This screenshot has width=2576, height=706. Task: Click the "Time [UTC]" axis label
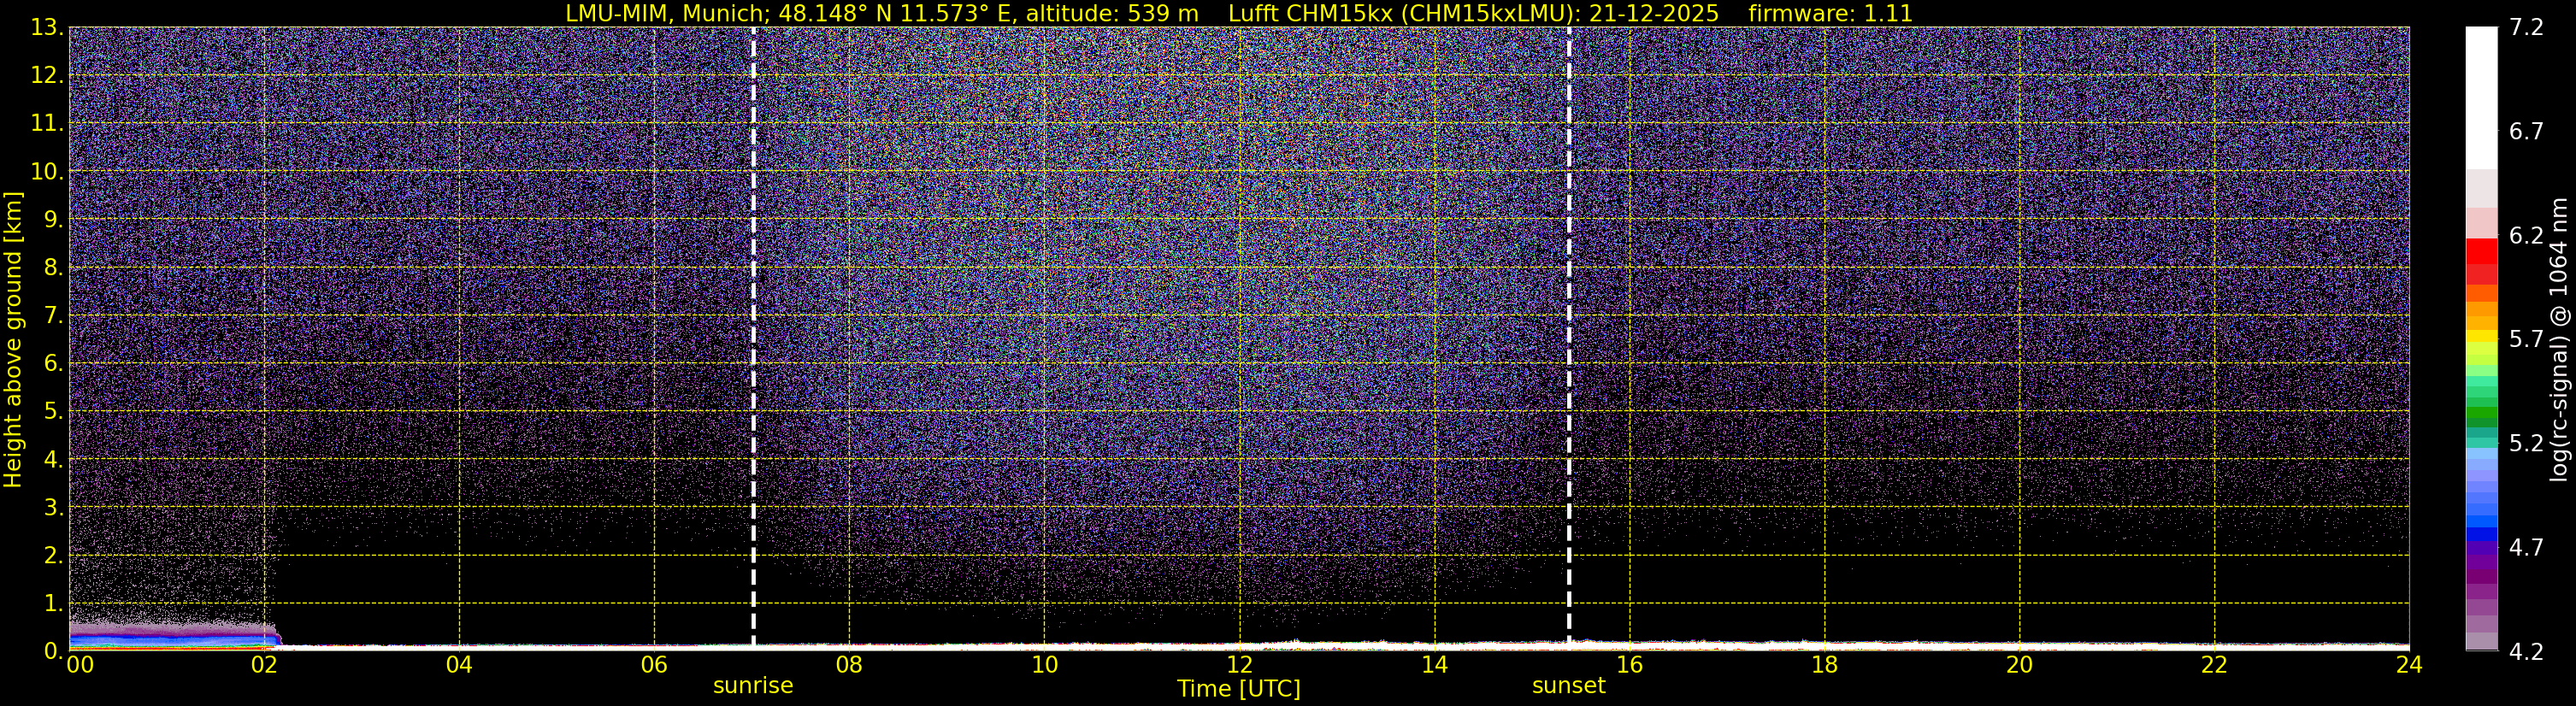tap(1239, 689)
